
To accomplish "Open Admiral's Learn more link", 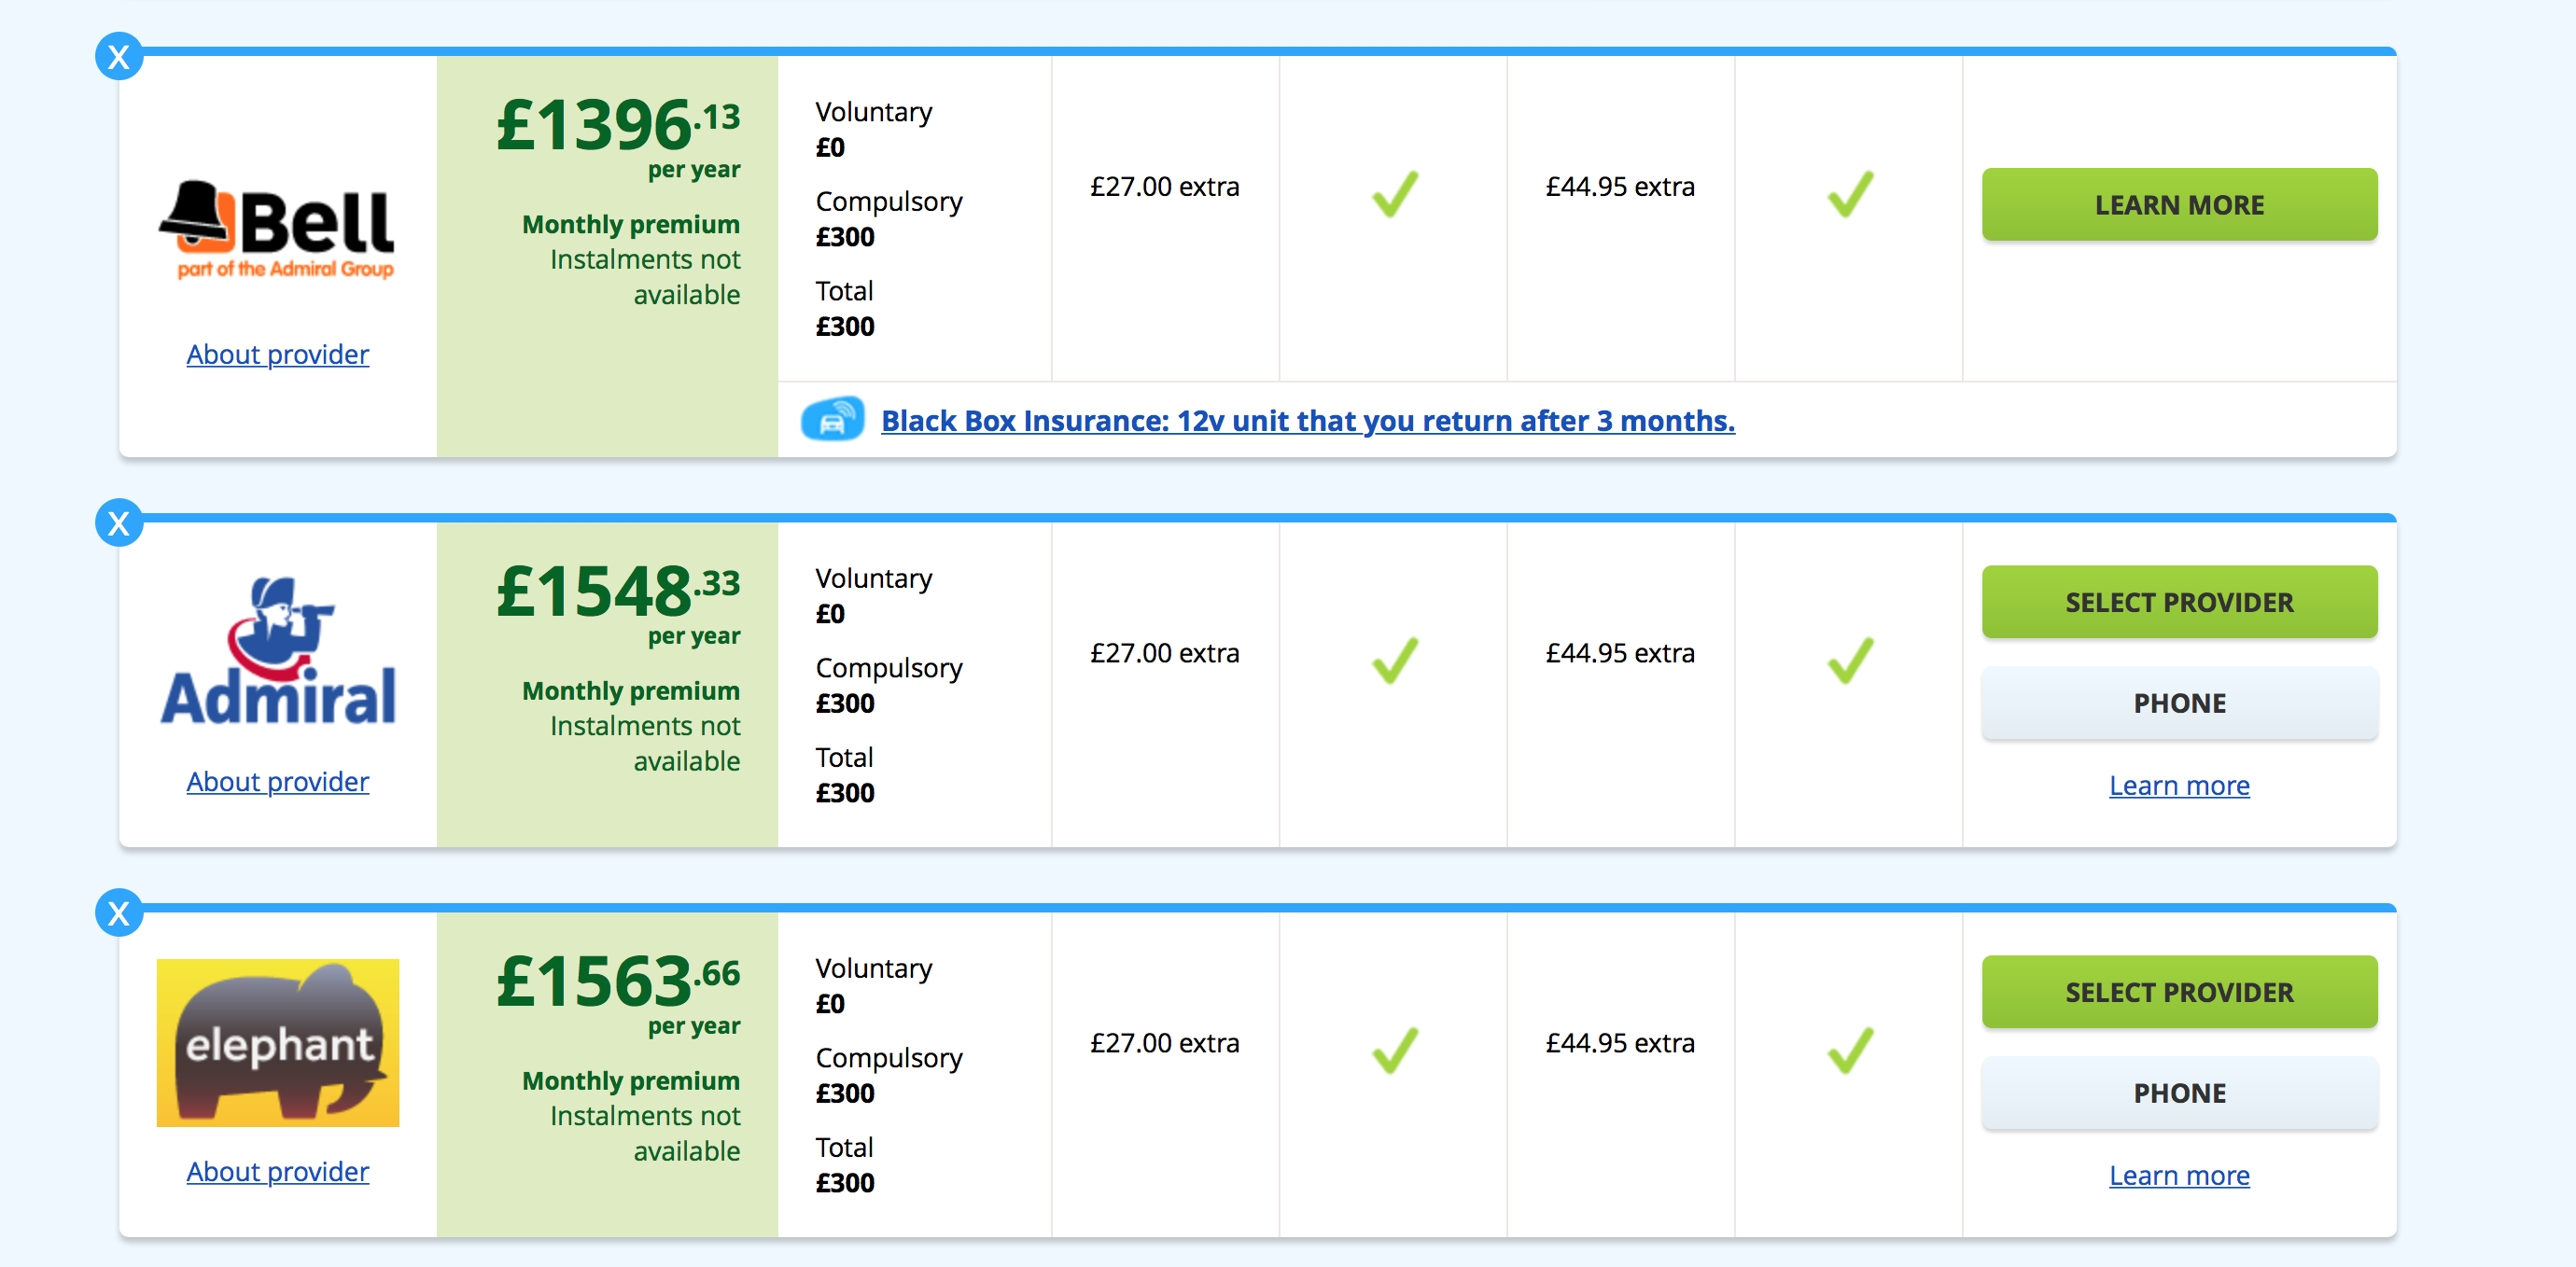I will pyautogui.click(x=2179, y=786).
